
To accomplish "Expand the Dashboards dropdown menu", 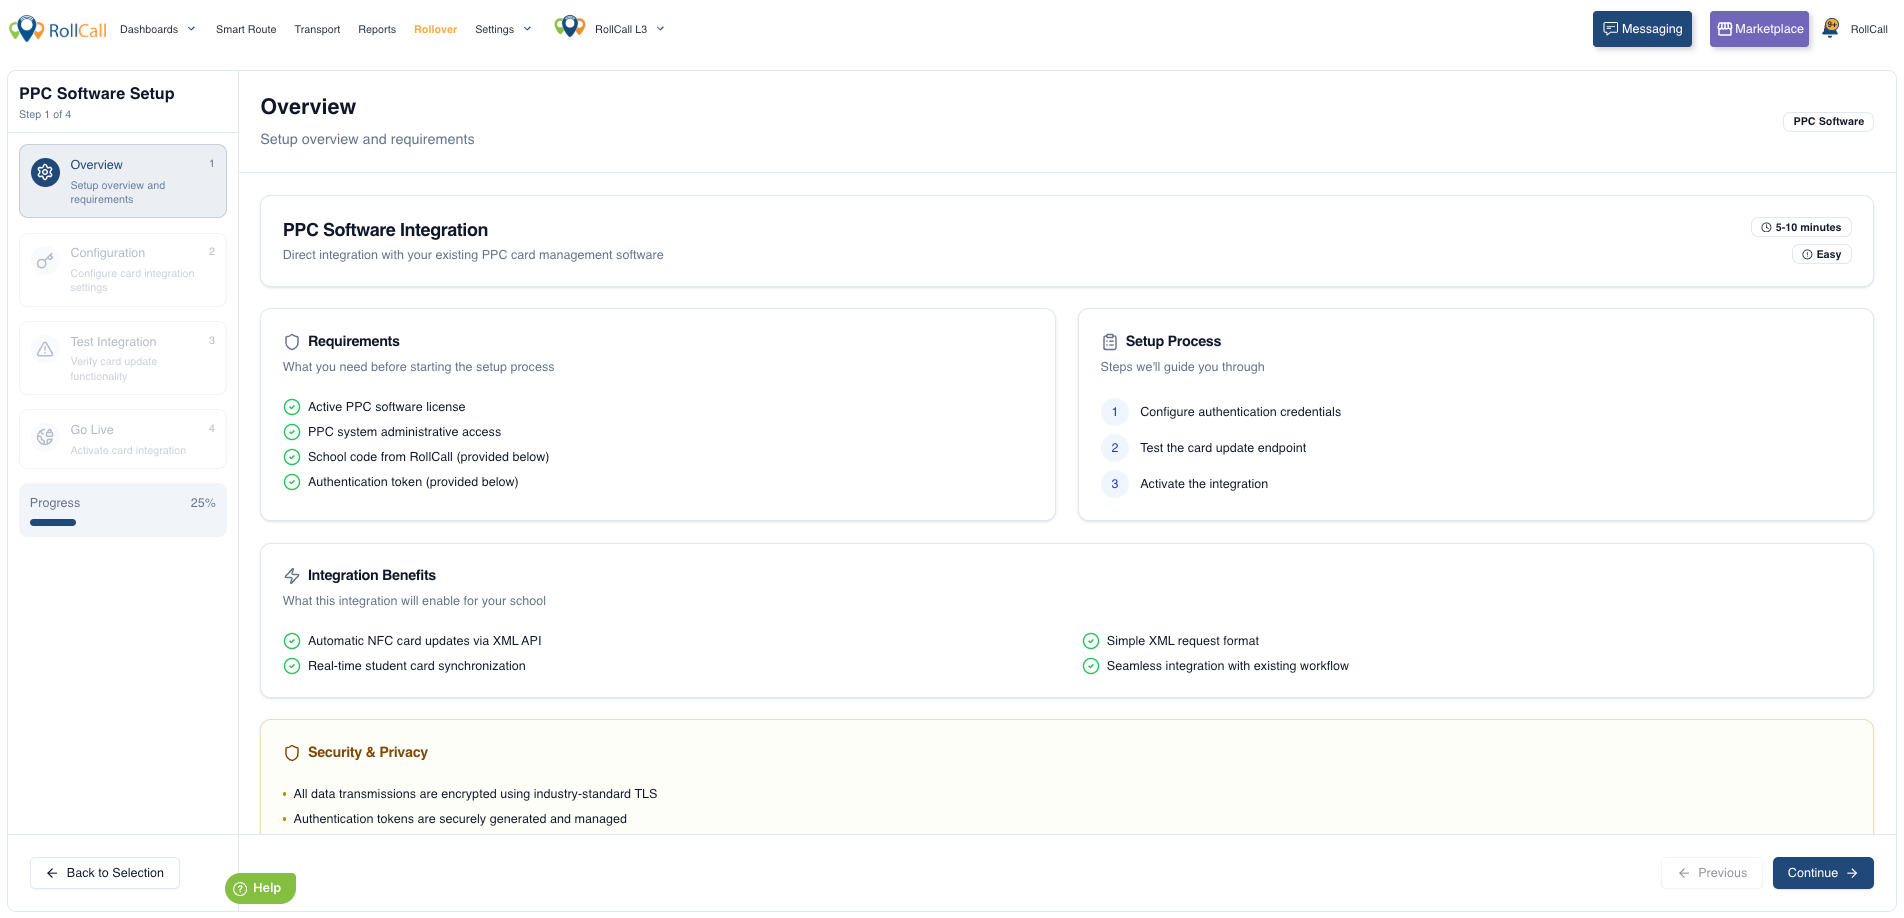I will (x=158, y=29).
